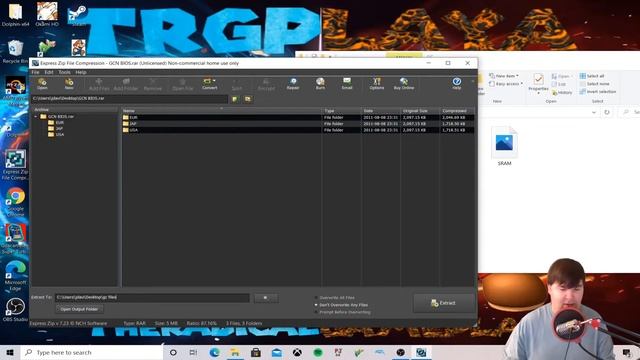Image resolution: width=640 pixels, height=360 pixels.
Task: Click History in Explorer ribbon
Action: coord(562,93)
